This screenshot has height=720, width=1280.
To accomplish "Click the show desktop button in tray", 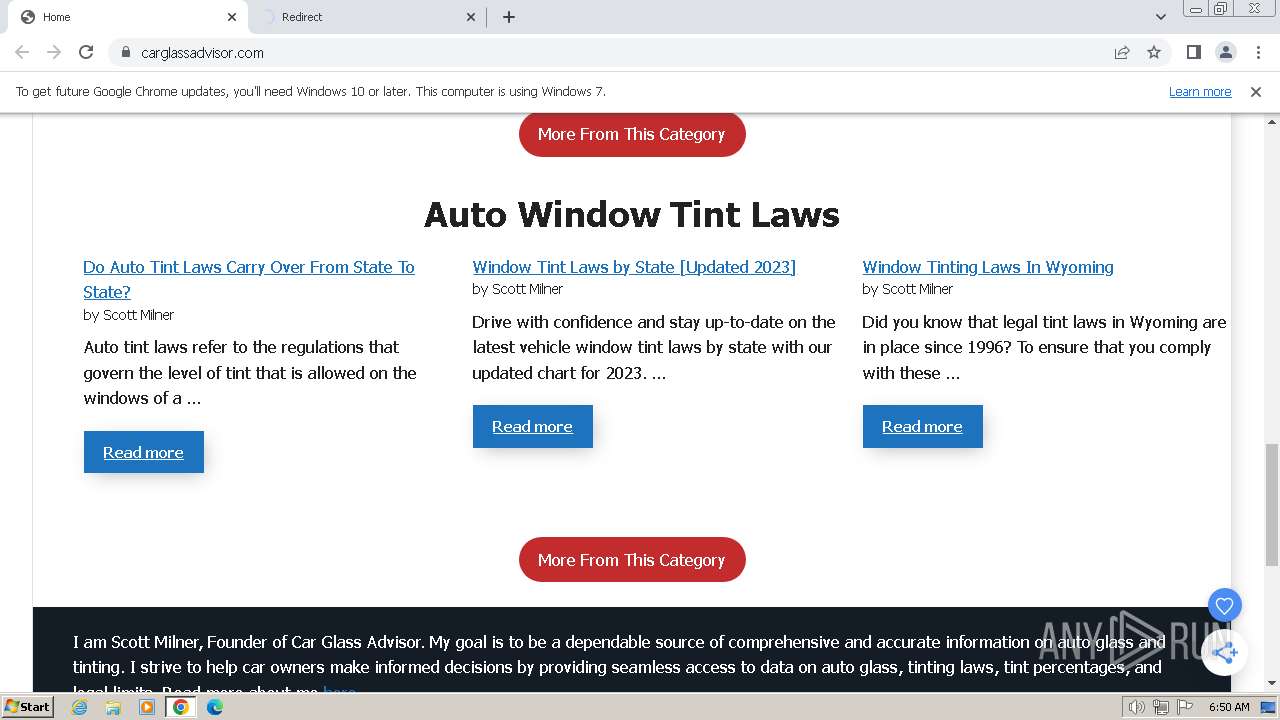I will tap(1269, 707).
